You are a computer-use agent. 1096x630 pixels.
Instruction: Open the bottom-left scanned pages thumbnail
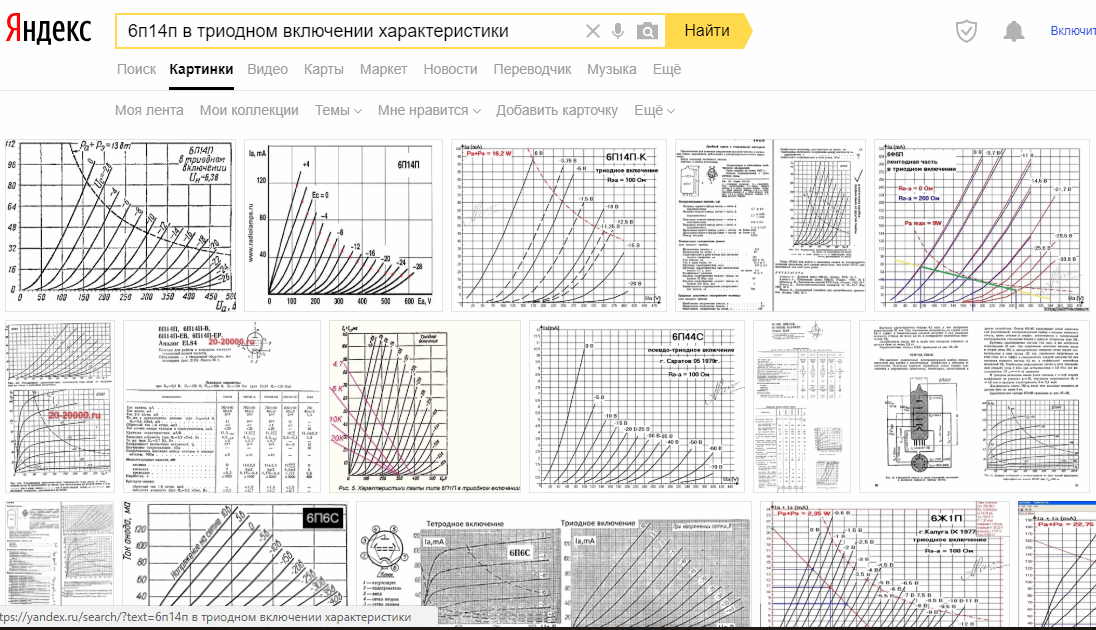point(59,554)
